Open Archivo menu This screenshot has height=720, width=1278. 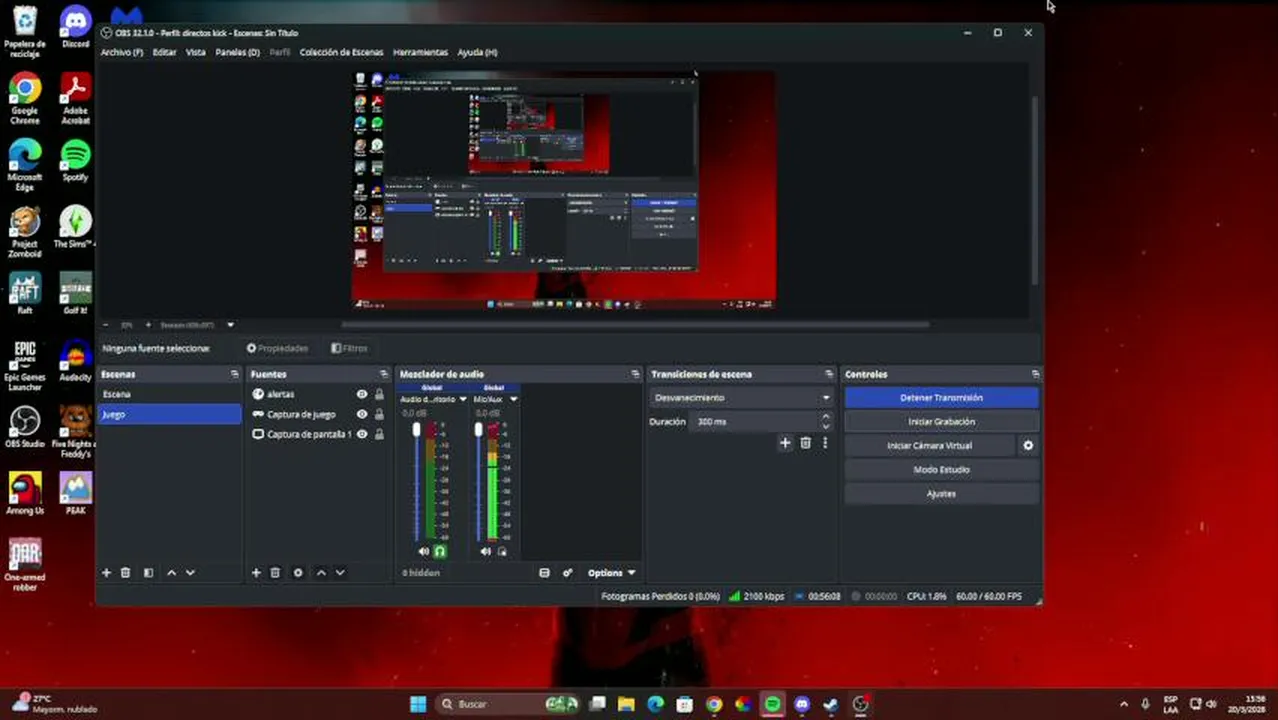tap(122, 52)
